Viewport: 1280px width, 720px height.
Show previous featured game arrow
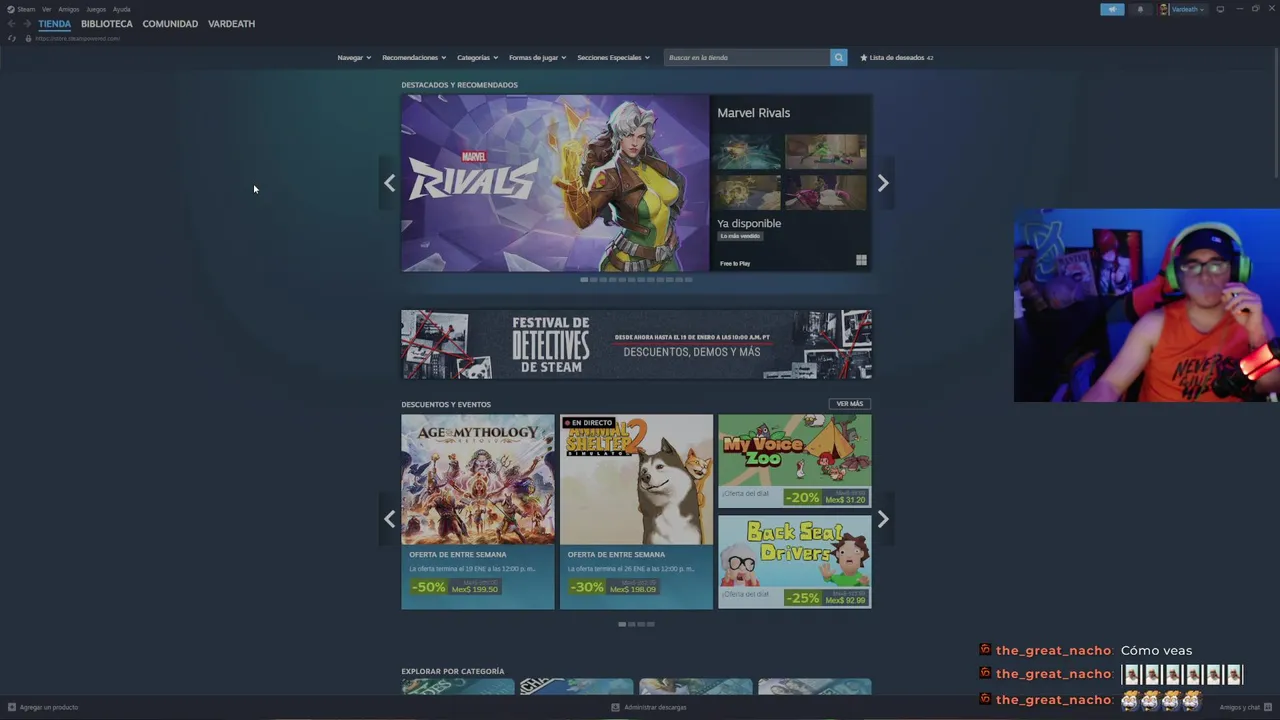[389, 183]
